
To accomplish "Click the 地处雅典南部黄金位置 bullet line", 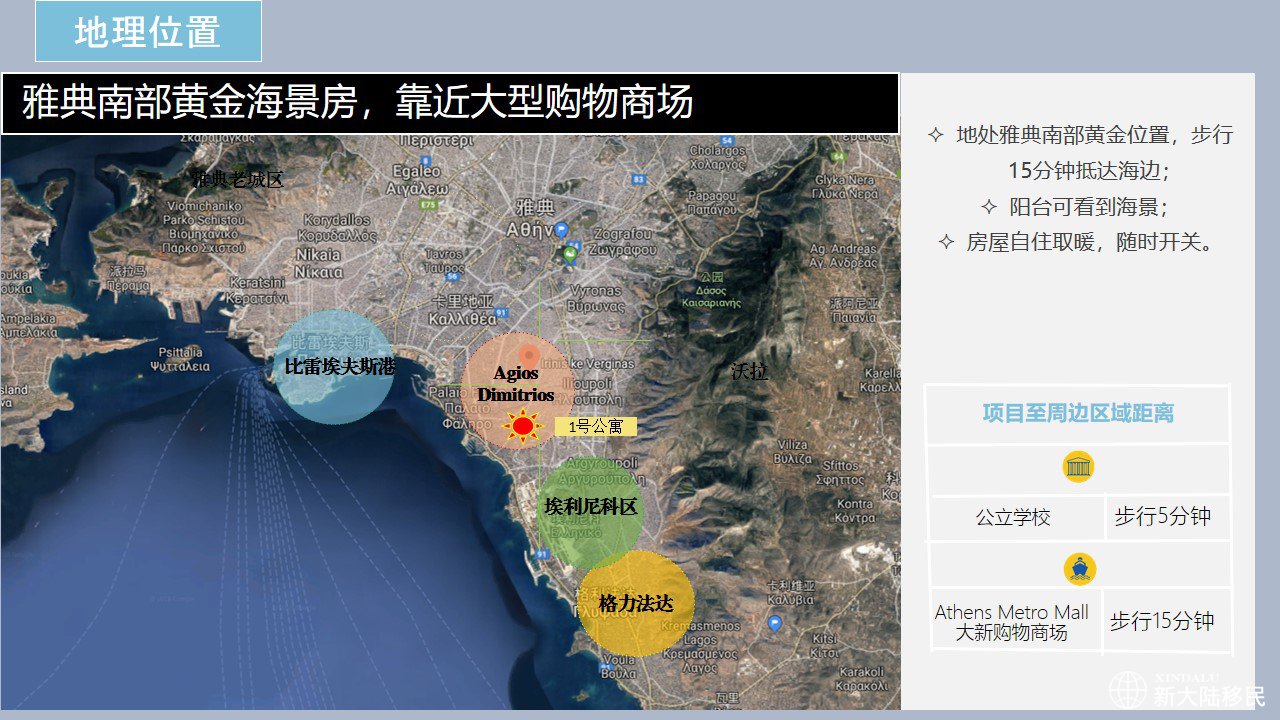I will click(x=1079, y=153).
